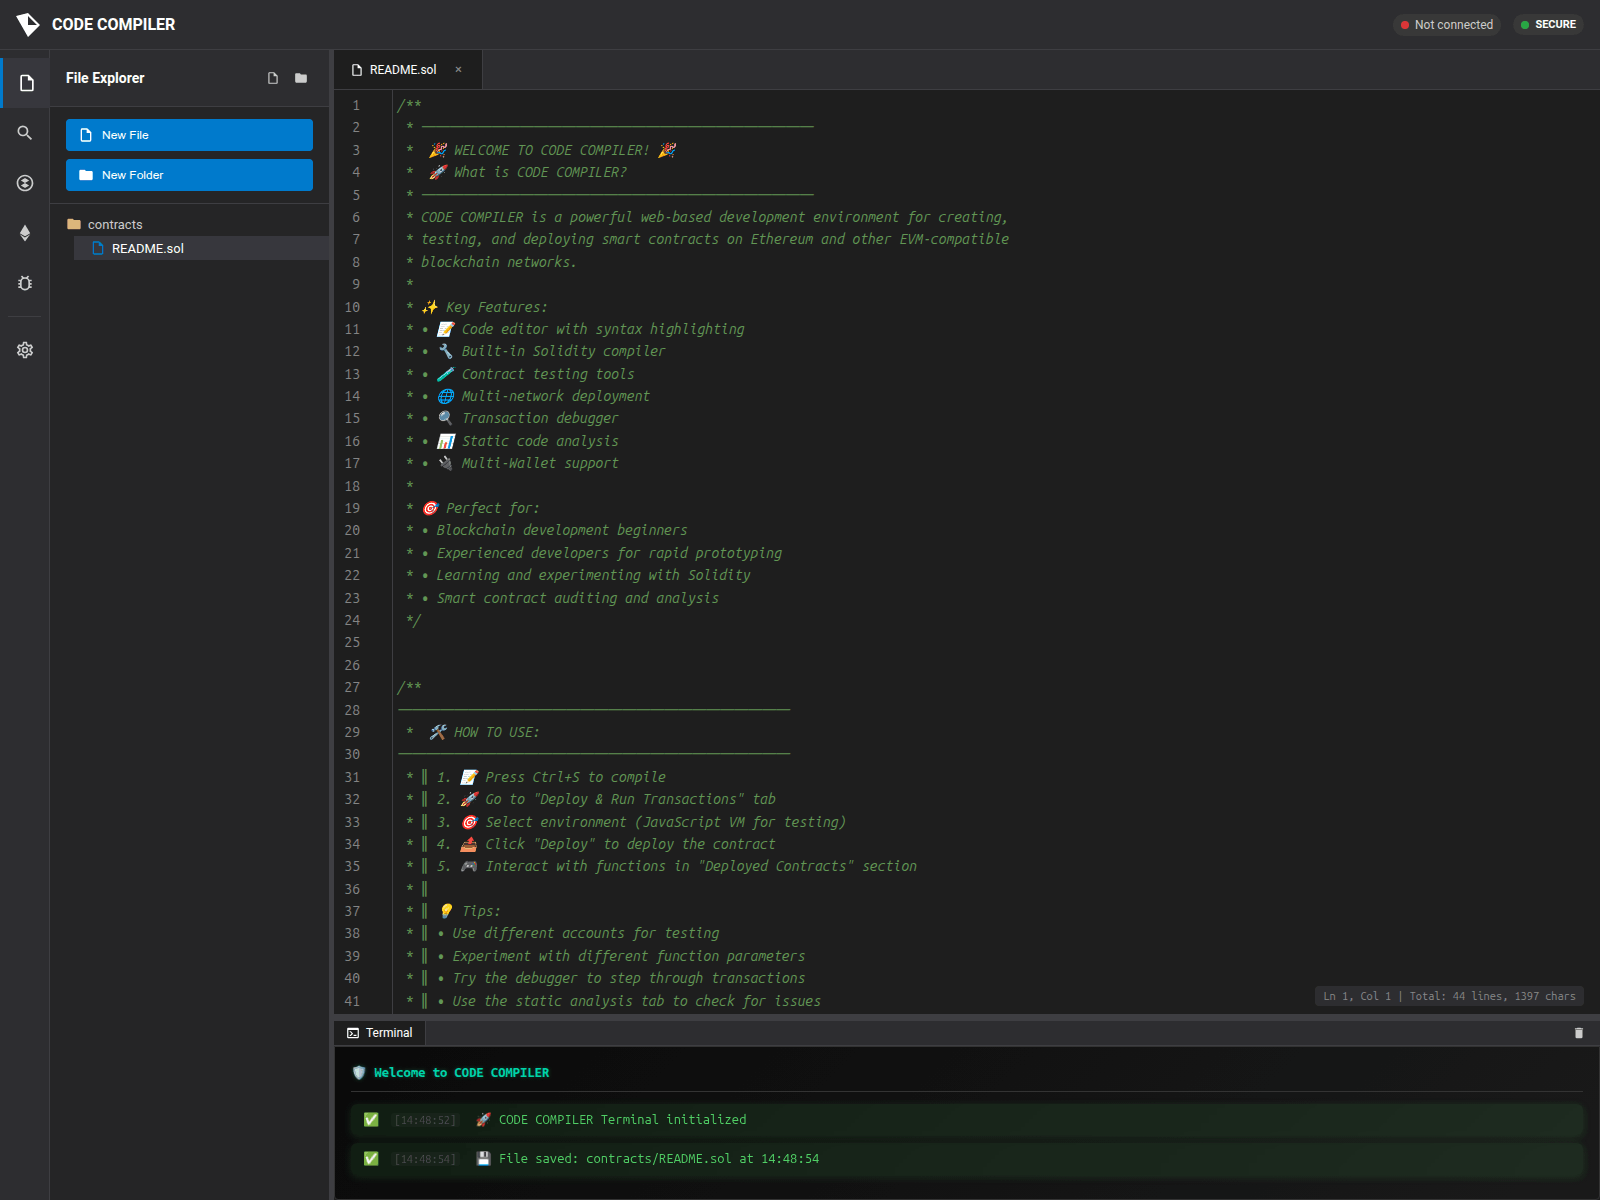
Task: Create a new folder via explorer header icon
Action: [x=300, y=78]
